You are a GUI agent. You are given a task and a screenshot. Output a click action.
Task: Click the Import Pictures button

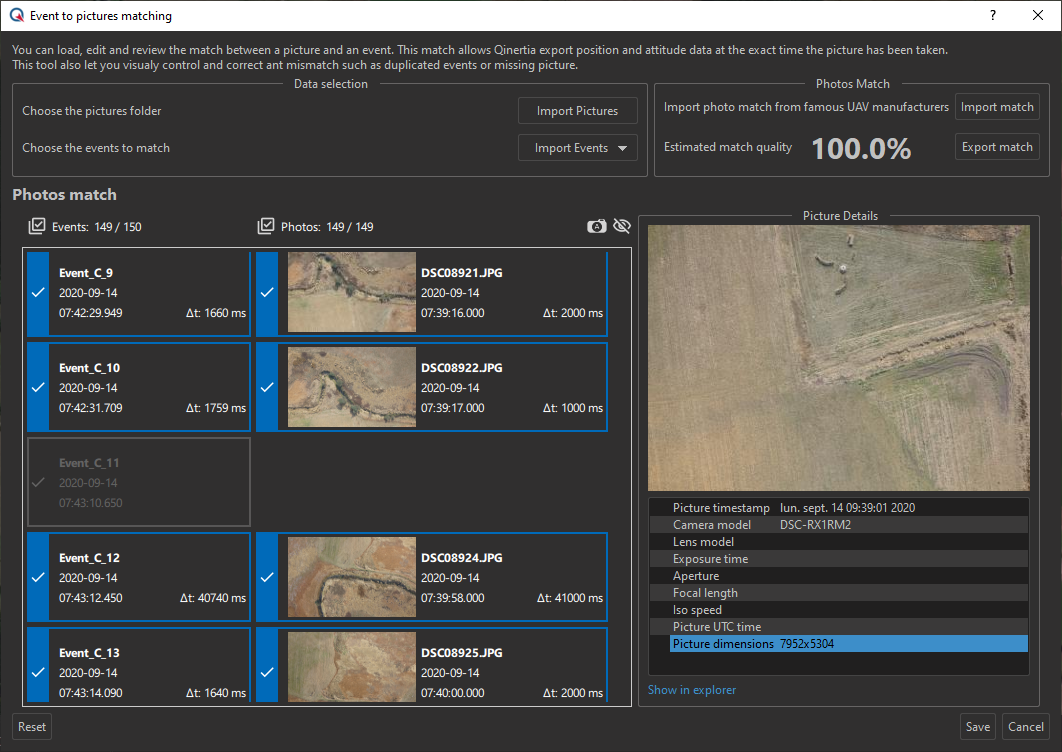click(577, 111)
